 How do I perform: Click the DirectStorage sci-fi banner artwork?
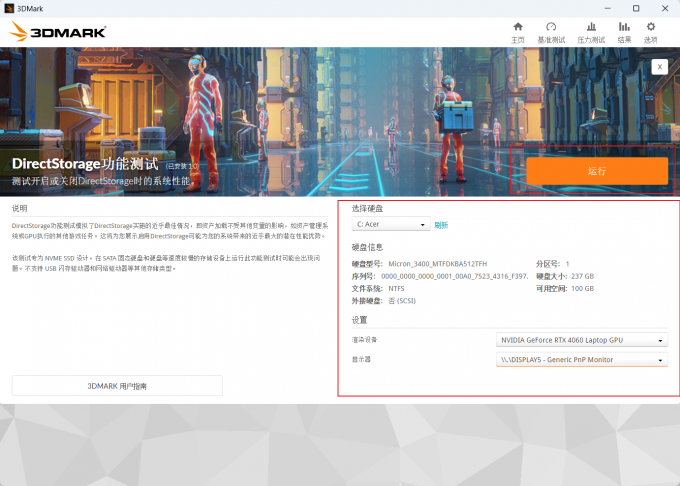300,100
